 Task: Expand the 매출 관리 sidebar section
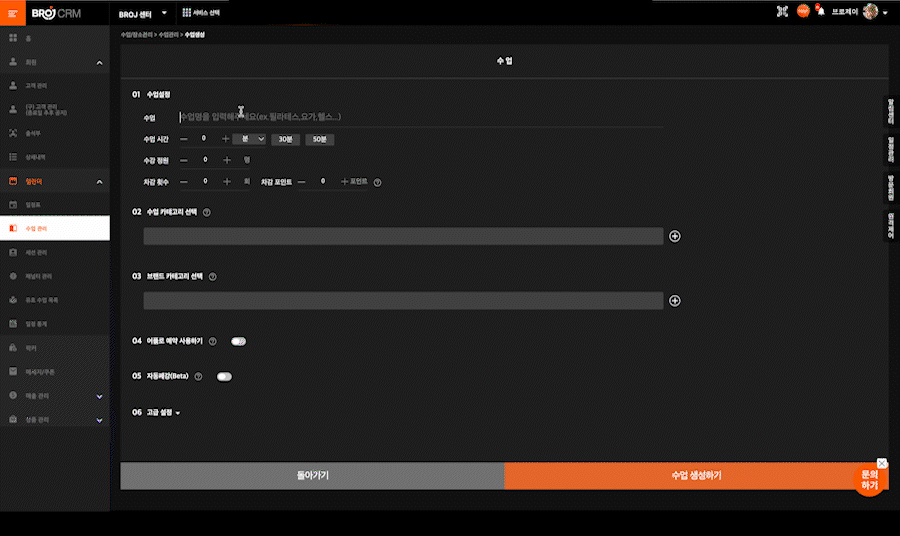[99, 397]
